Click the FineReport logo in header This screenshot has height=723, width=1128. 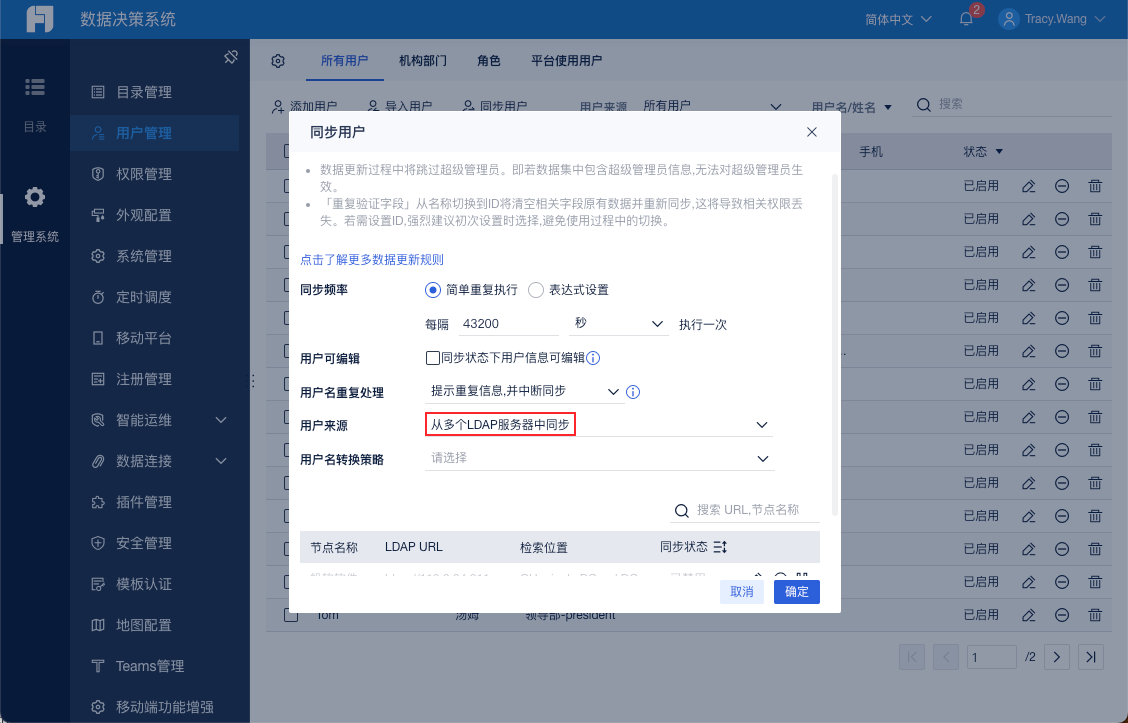point(40,19)
